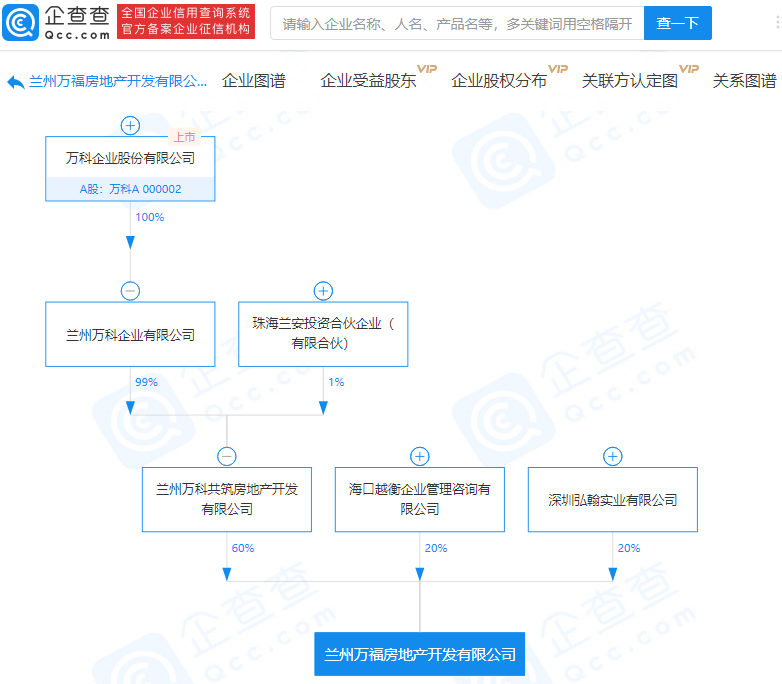Collapse the node above 兰州万科企业有限公司
This screenshot has height=684, width=782.
click(130, 291)
